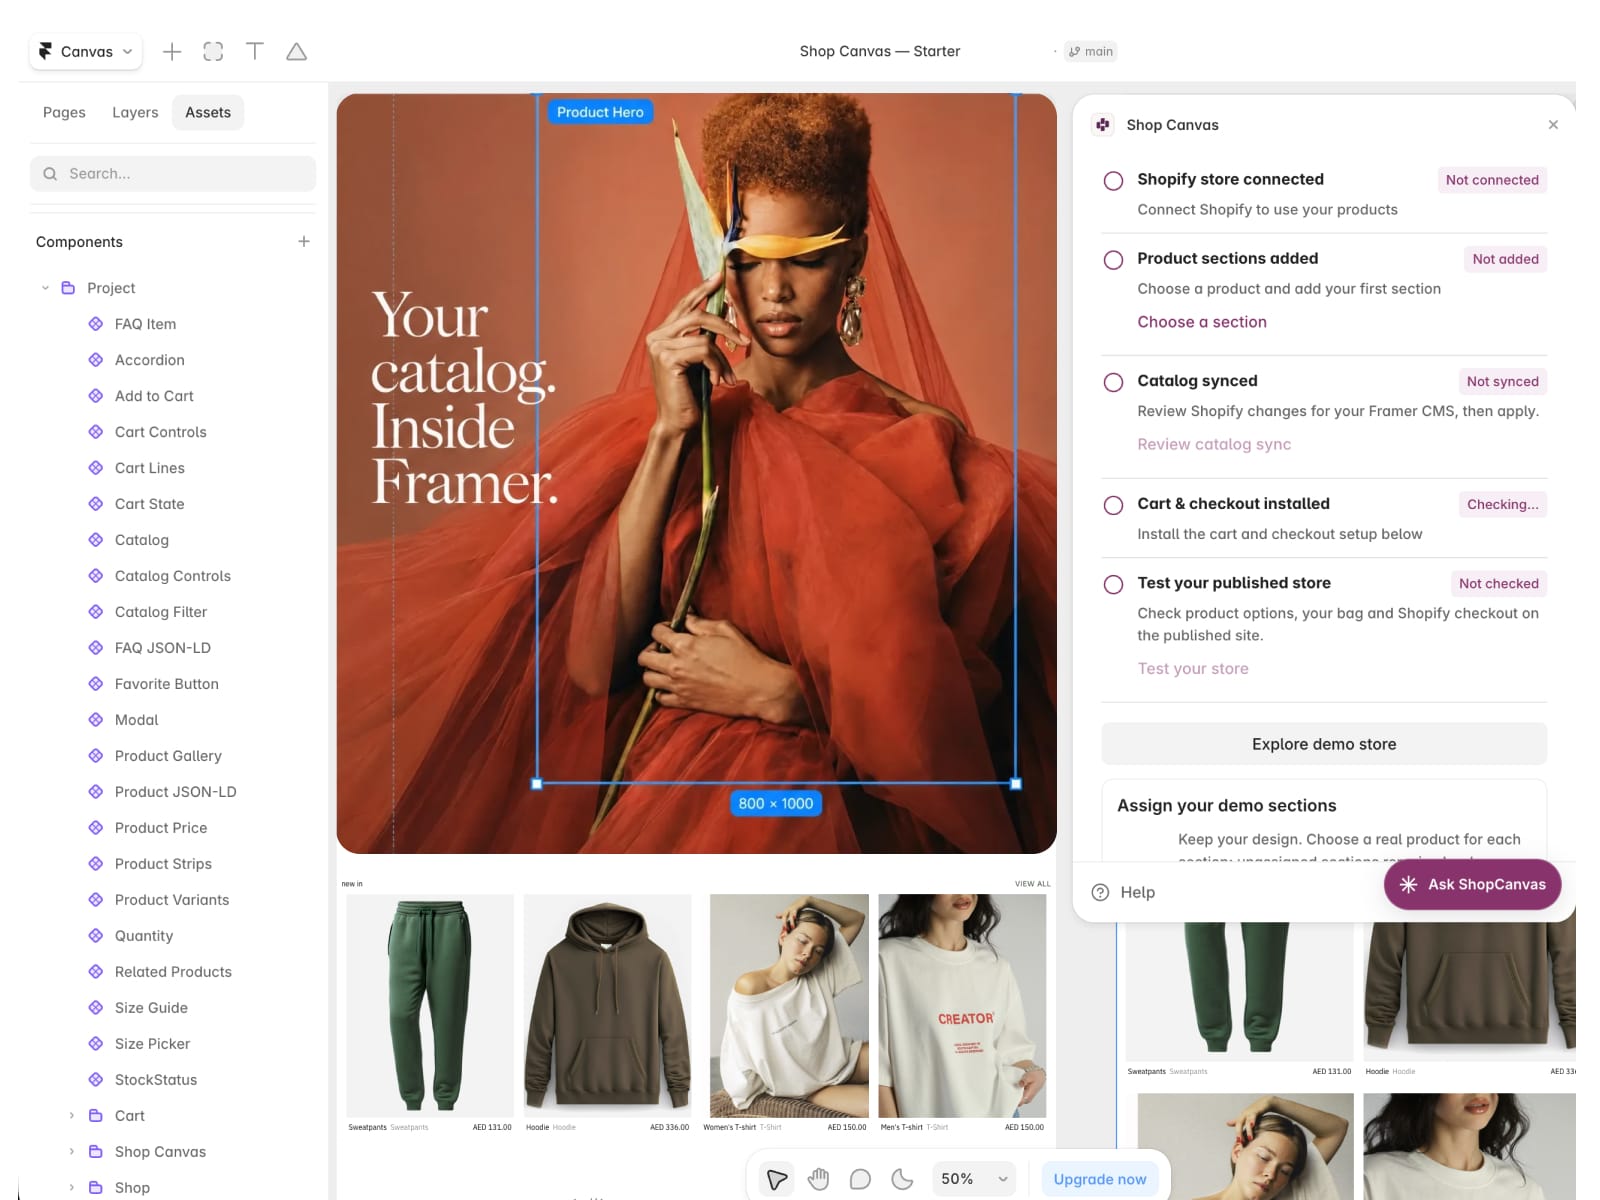The height and width of the screenshot is (1200, 1600).
Task: Select the comment bubble tool
Action: tap(860, 1179)
